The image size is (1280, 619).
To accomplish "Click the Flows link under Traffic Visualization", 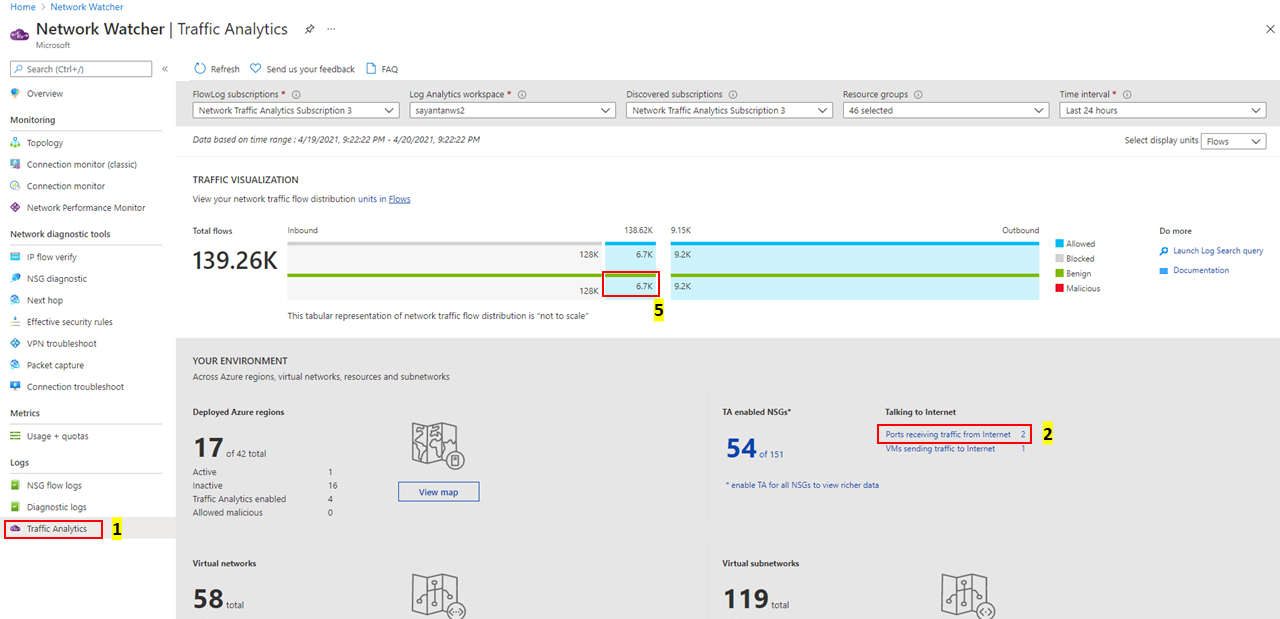I will 399,199.
